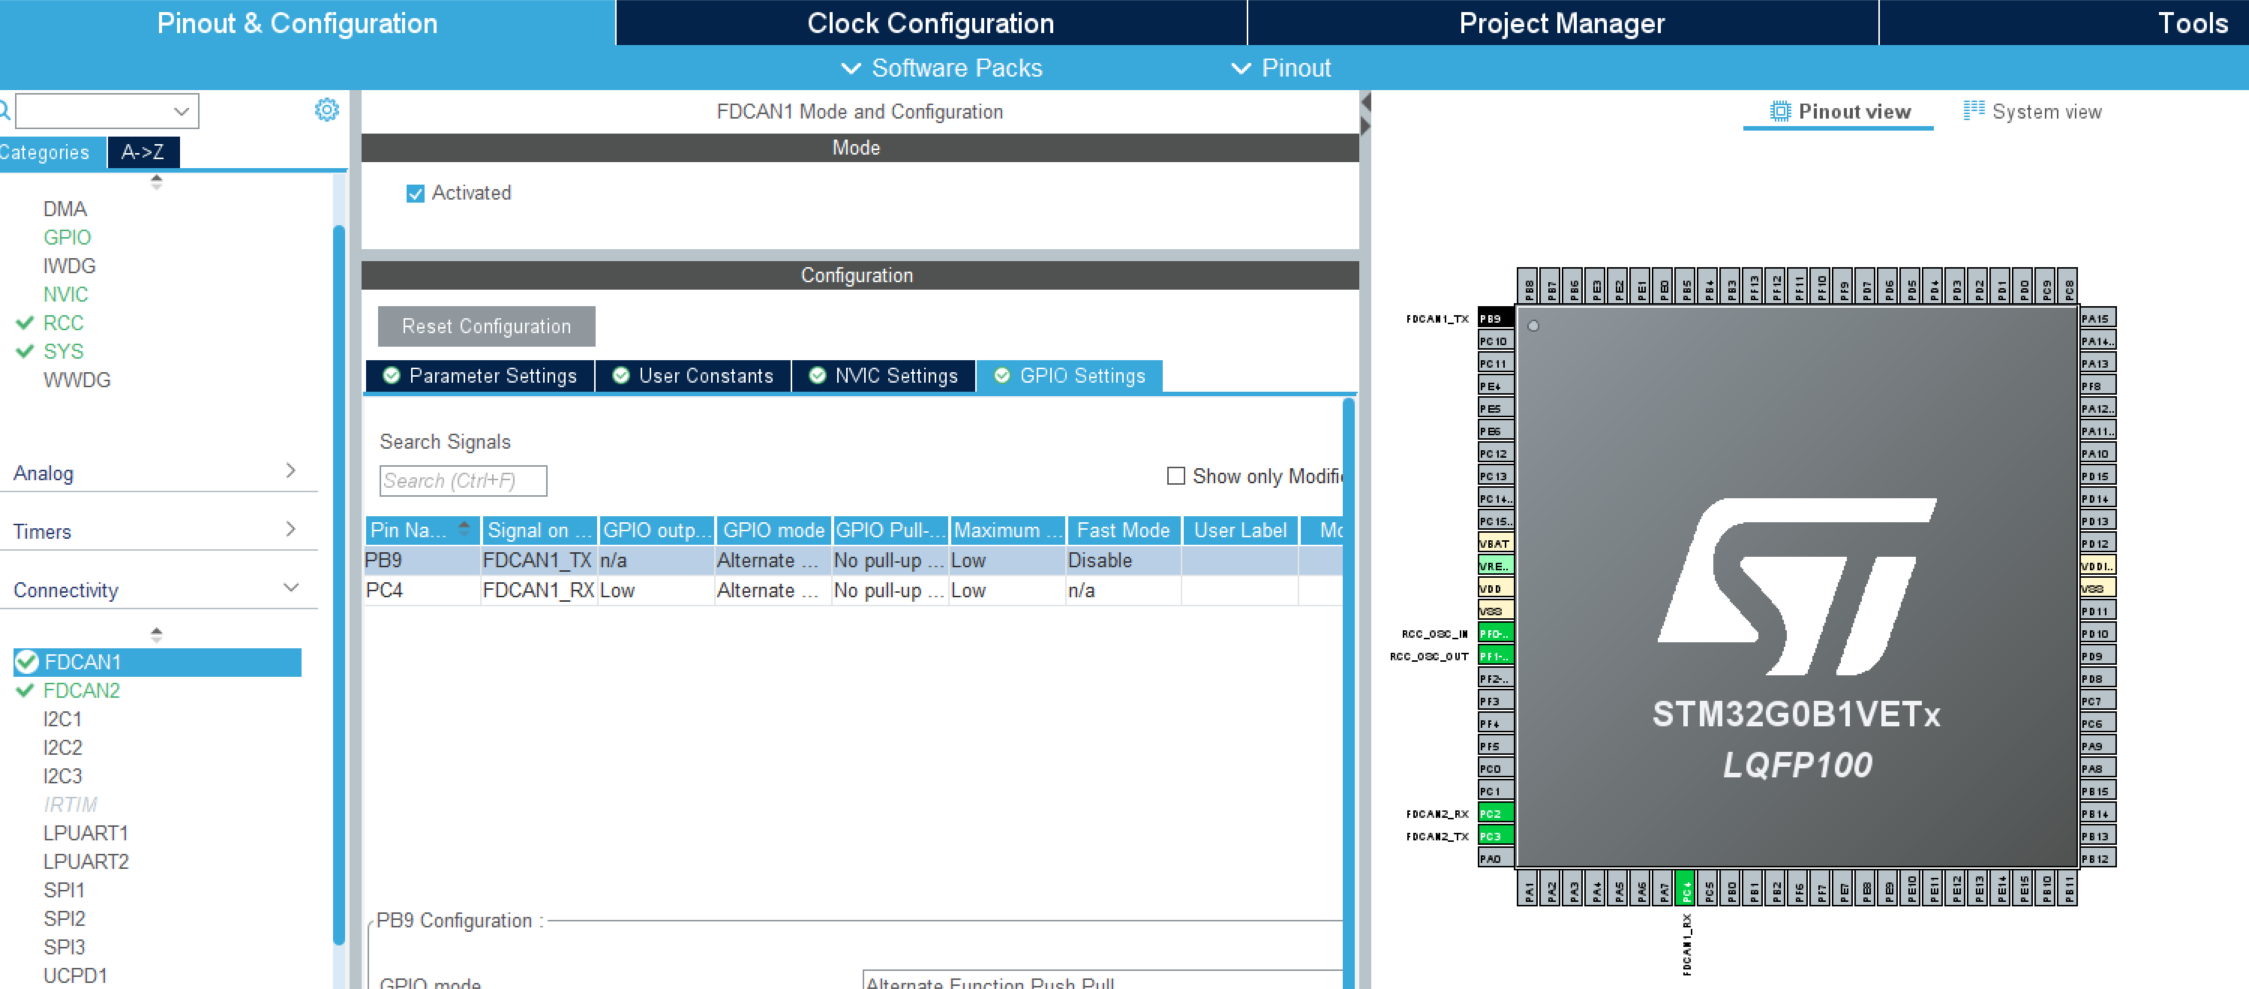Select pin PB9 on the chip
This screenshot has width=2249, height=989.
coord(1495,318)
